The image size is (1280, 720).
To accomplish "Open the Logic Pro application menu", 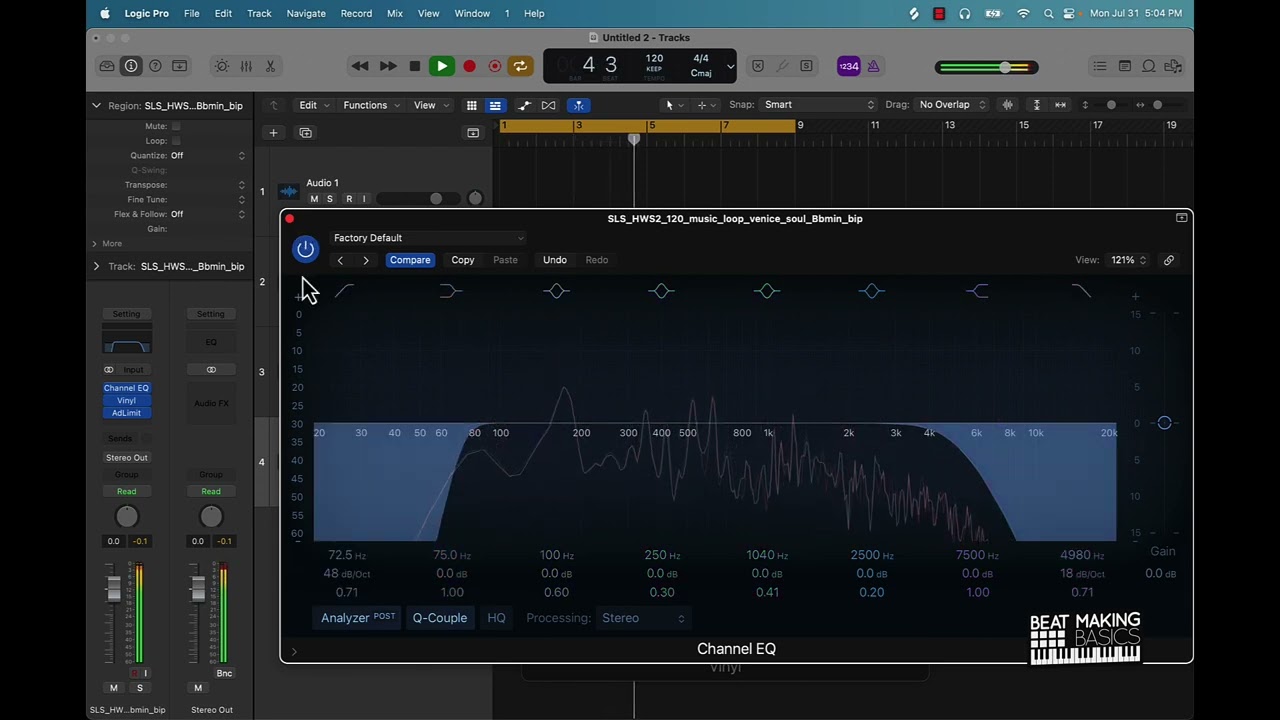I will click(146, 13).
